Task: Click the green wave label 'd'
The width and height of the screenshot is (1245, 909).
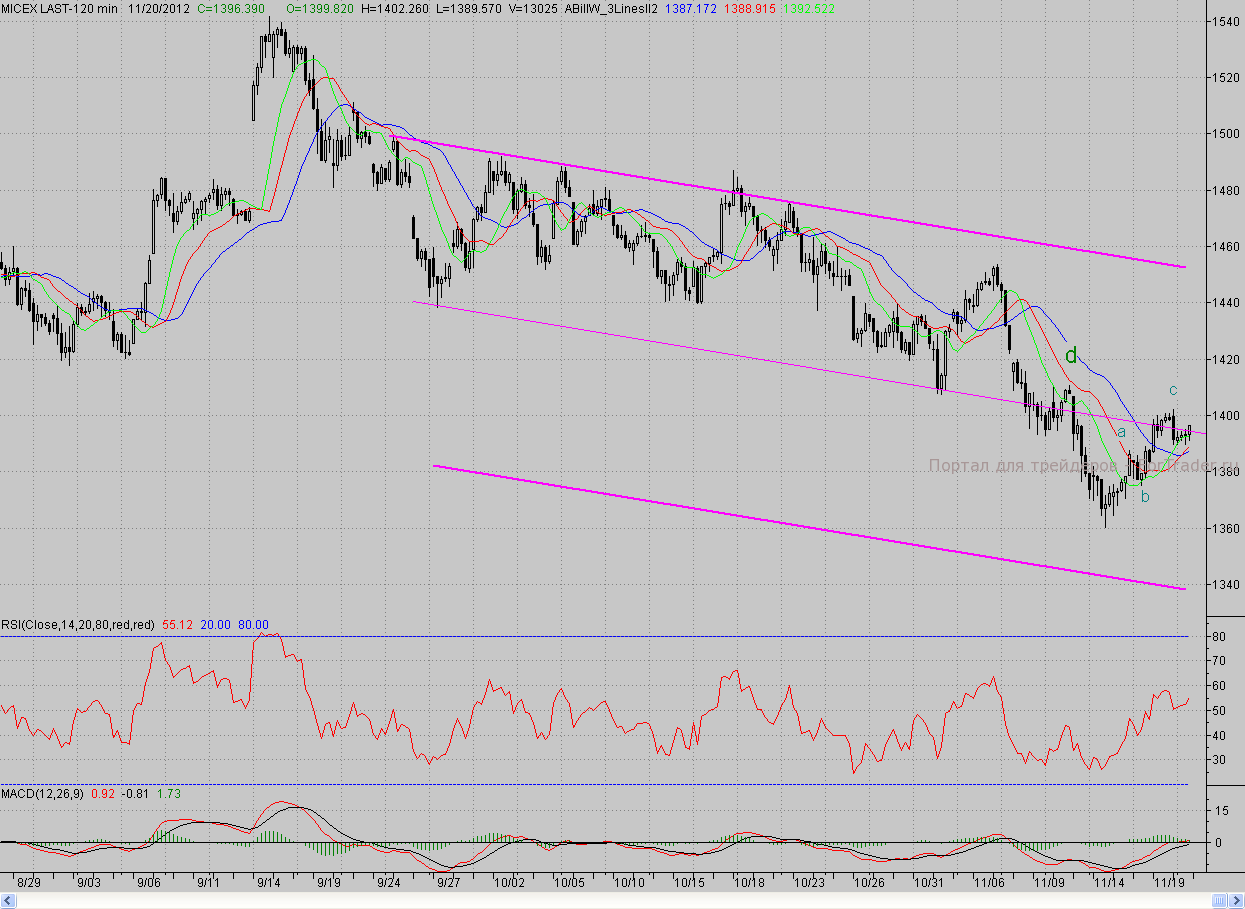Action: pos(1071,355)
